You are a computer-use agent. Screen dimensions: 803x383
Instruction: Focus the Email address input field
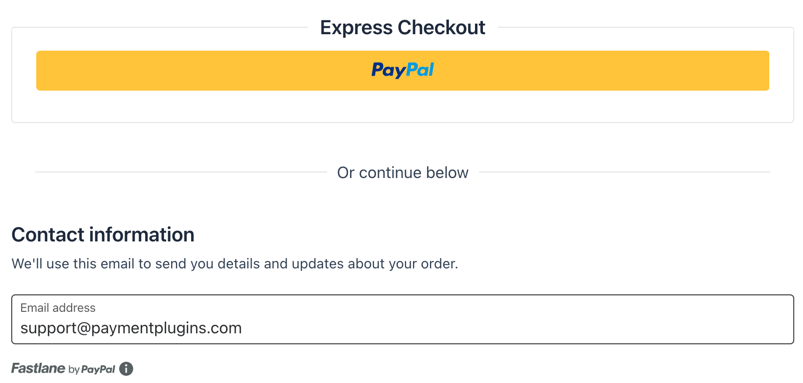point(403,319)
